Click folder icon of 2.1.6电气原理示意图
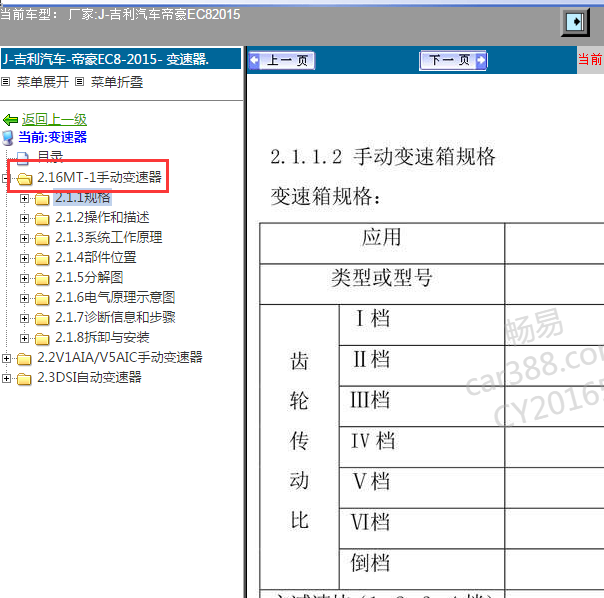This screenshot has height=598, width=604. 42,299
